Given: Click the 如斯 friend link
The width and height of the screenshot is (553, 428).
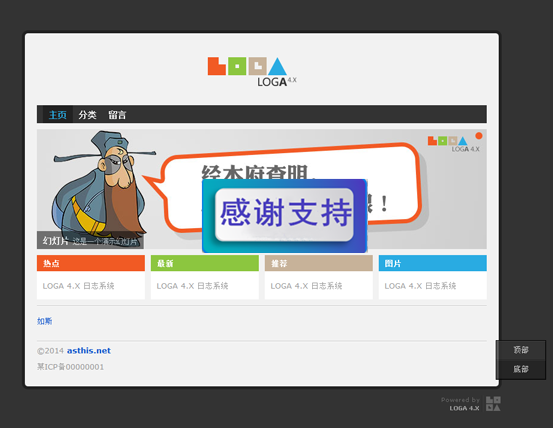Looking at the screenshot, I should pos(44,321).
